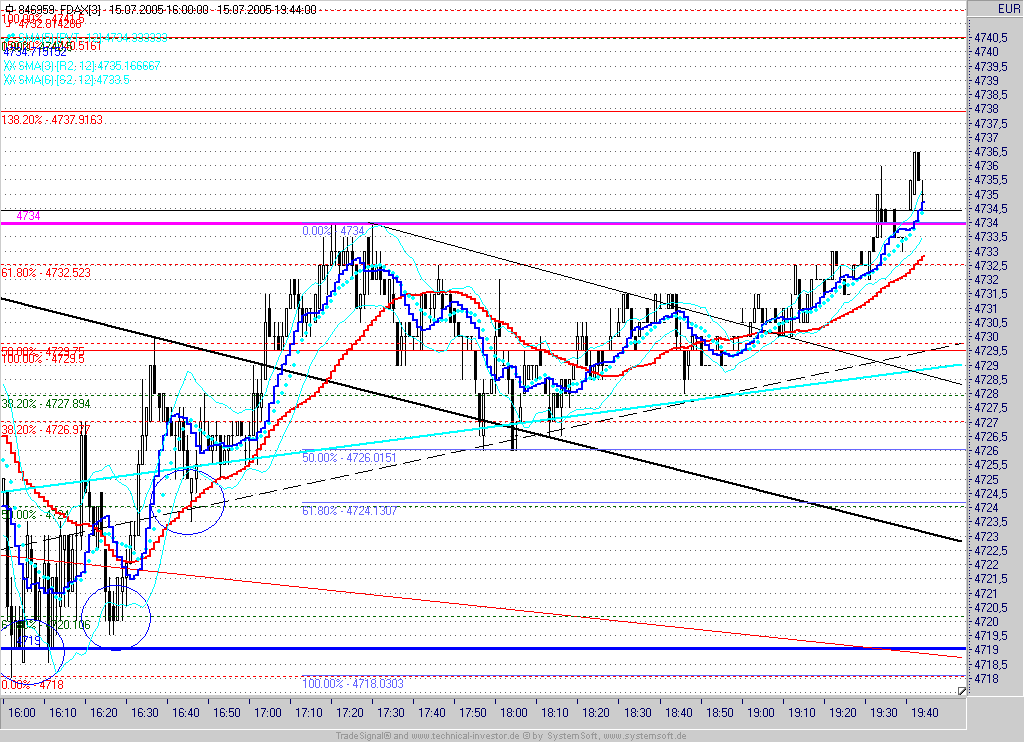The width and height of the screenshot is (1024, 742).
Task: Click the 100.00% - 4718.0303 Fibonacci label
Action: click(353, 684)
